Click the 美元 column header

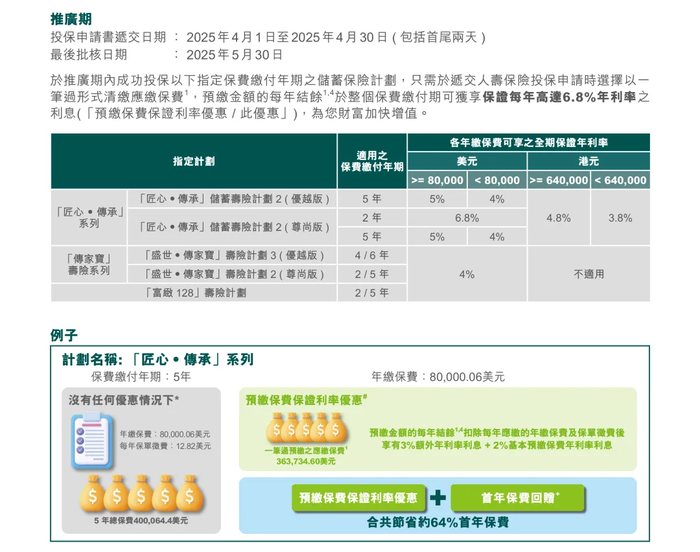[467, 161]
